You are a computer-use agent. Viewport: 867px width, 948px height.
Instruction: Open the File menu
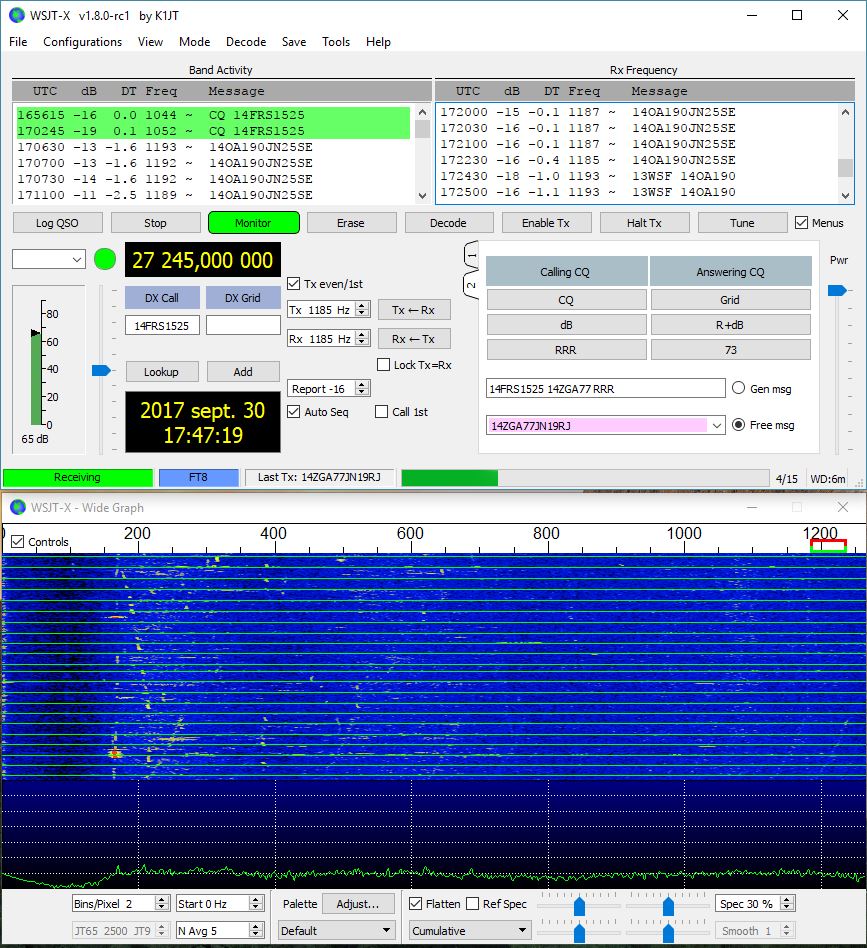point(18,42)
